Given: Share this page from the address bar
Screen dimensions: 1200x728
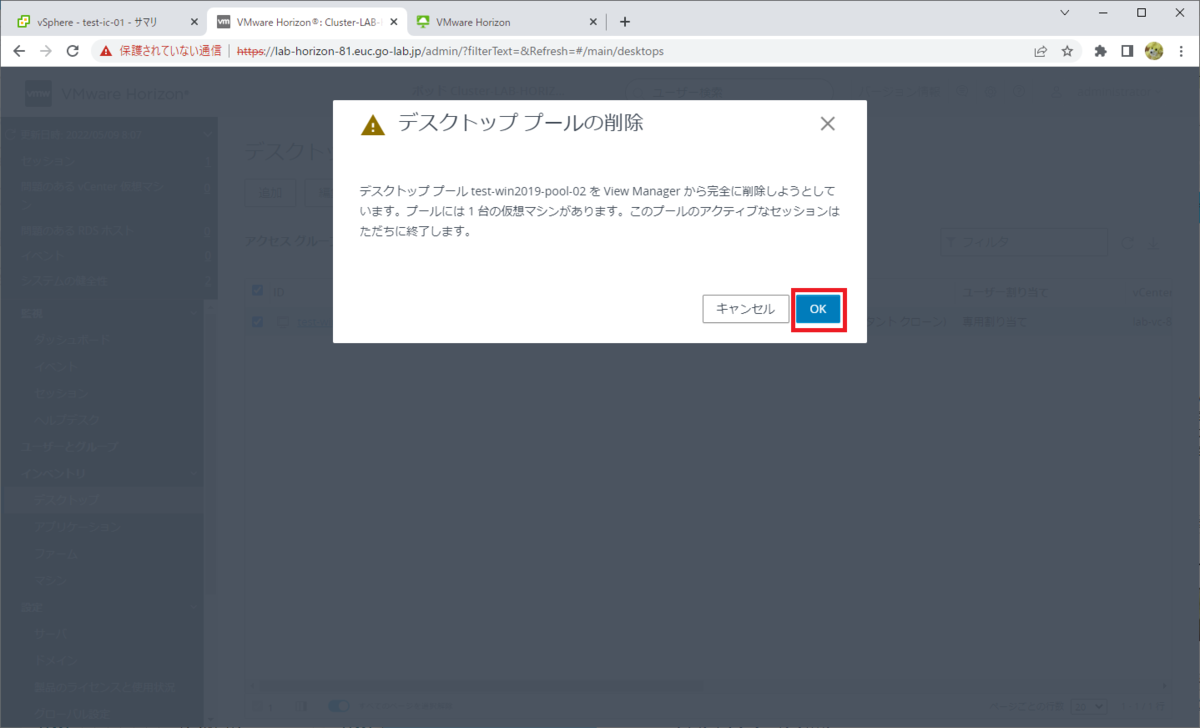Looking at the screenshot, I should tap(1041, 51).
